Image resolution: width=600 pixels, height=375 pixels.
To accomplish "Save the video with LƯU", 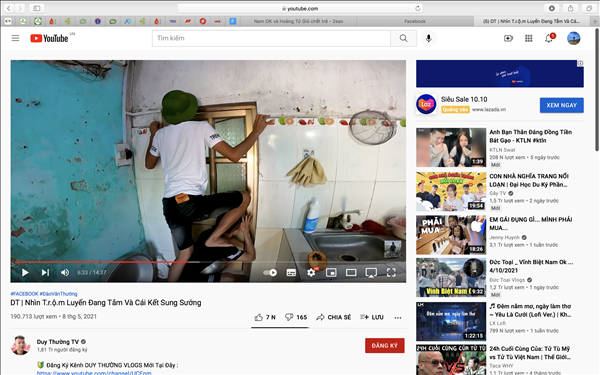I will [x=372, y=317].
